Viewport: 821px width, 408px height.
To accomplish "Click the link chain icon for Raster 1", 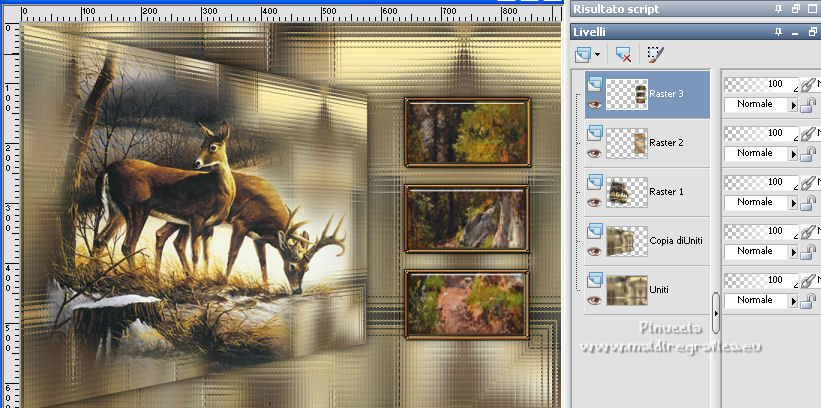I will point(808,182).
